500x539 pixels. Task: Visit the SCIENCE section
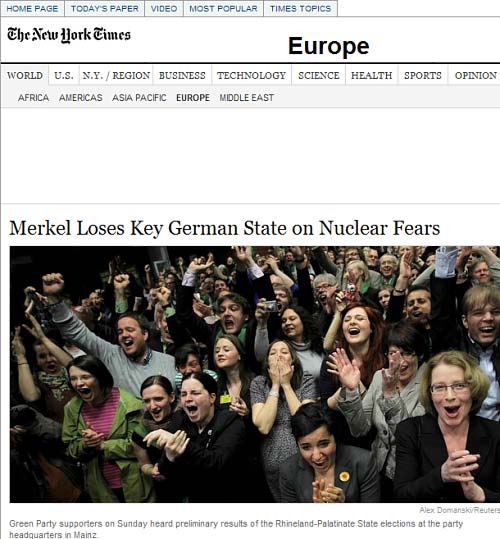[319, 75]
